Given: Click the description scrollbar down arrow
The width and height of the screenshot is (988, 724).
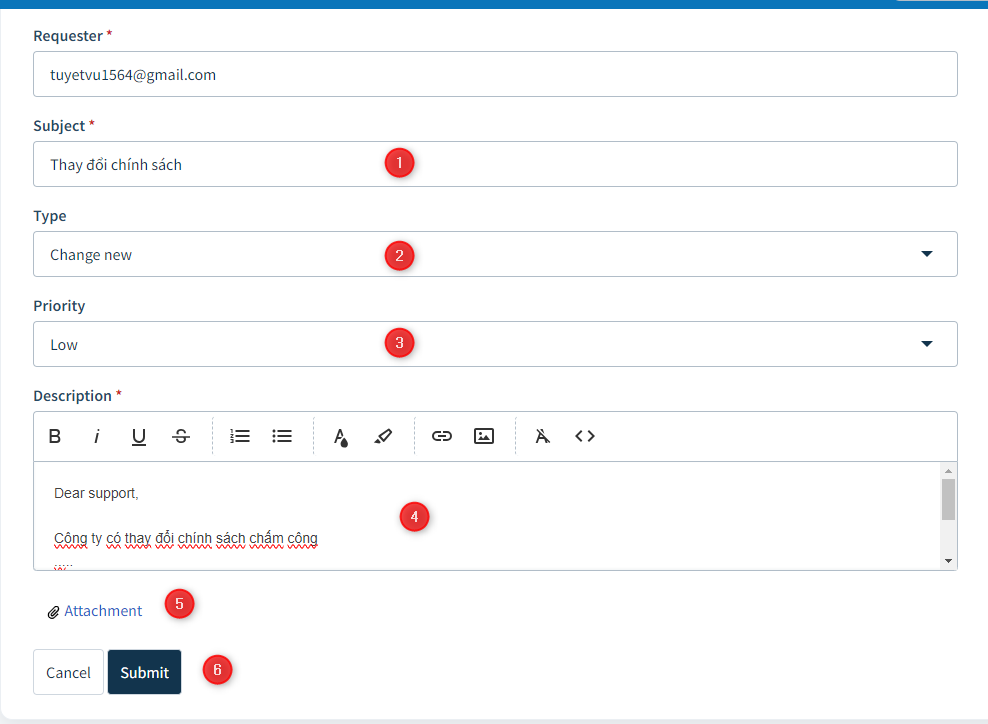Looking at the screenshot, I should pos(948,561).
